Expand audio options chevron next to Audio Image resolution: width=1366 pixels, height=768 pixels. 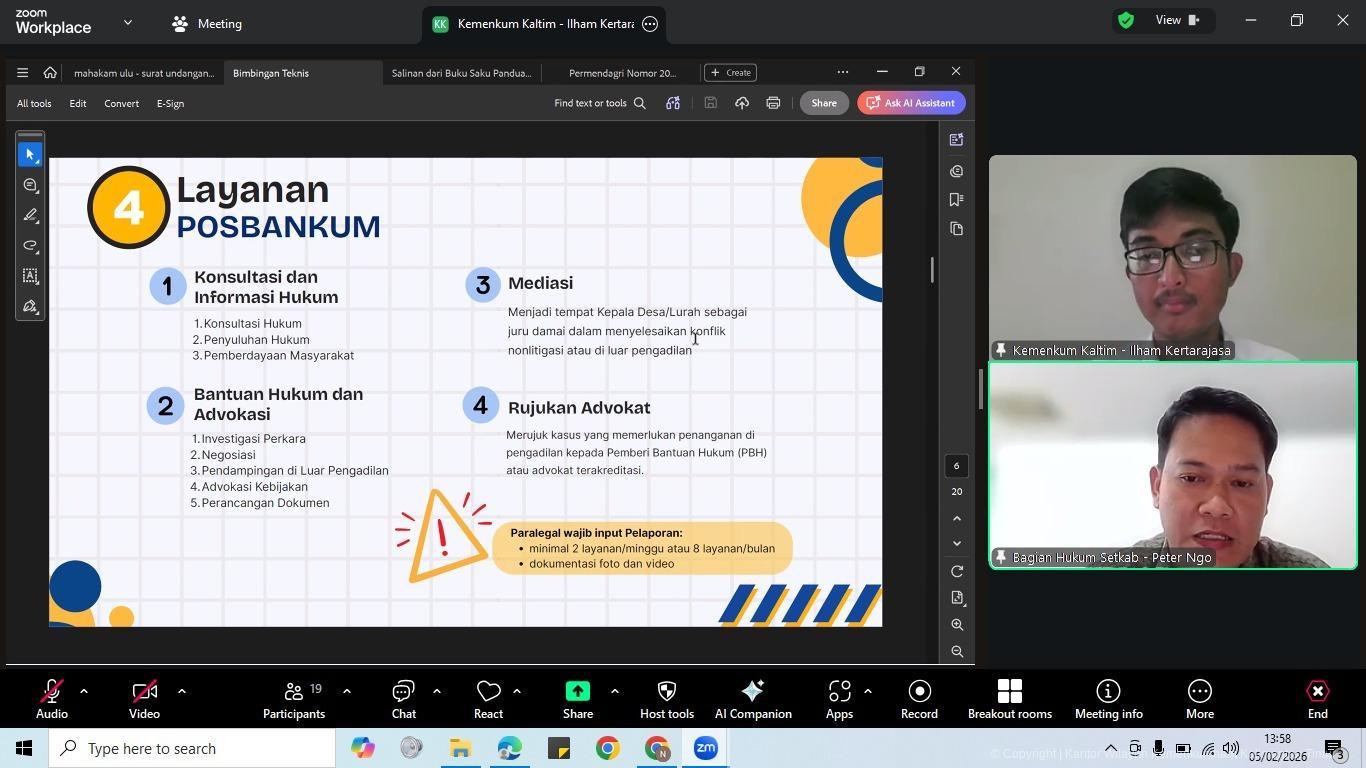pyautogui.click(x=84, y=691)
